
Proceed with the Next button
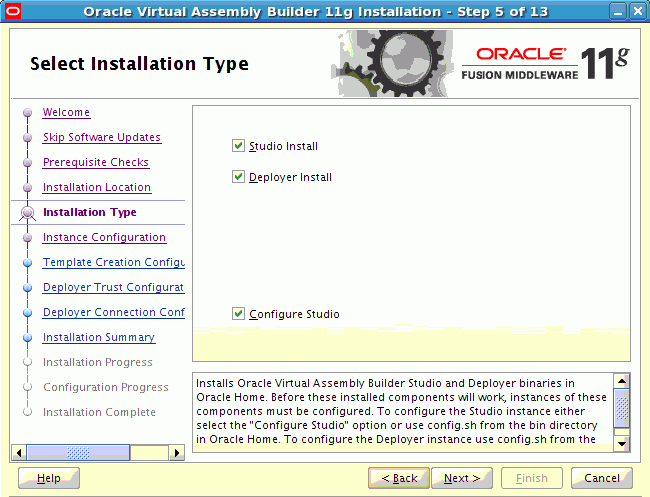[462, 478]
